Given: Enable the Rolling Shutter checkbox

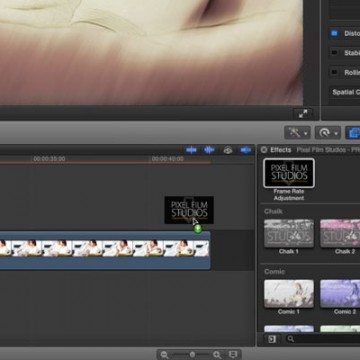Looking at the screenshot, I should click(x=334, y=72).
